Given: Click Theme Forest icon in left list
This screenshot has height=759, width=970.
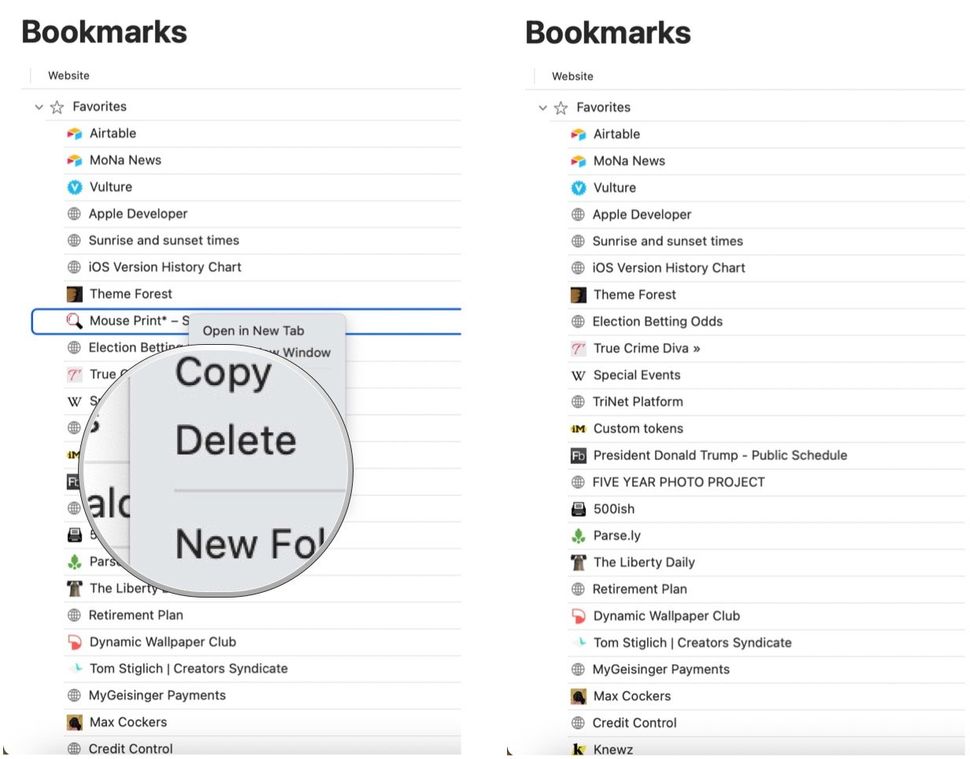Looking at the screenshot, I should pos(75,294).
